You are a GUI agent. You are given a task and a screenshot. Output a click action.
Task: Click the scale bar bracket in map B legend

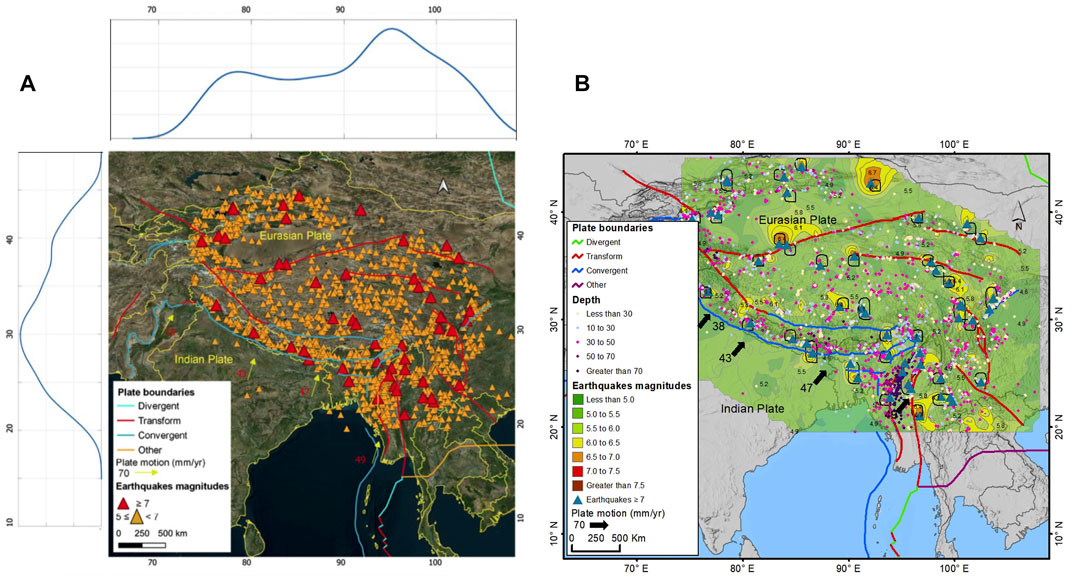coord(595,548)
